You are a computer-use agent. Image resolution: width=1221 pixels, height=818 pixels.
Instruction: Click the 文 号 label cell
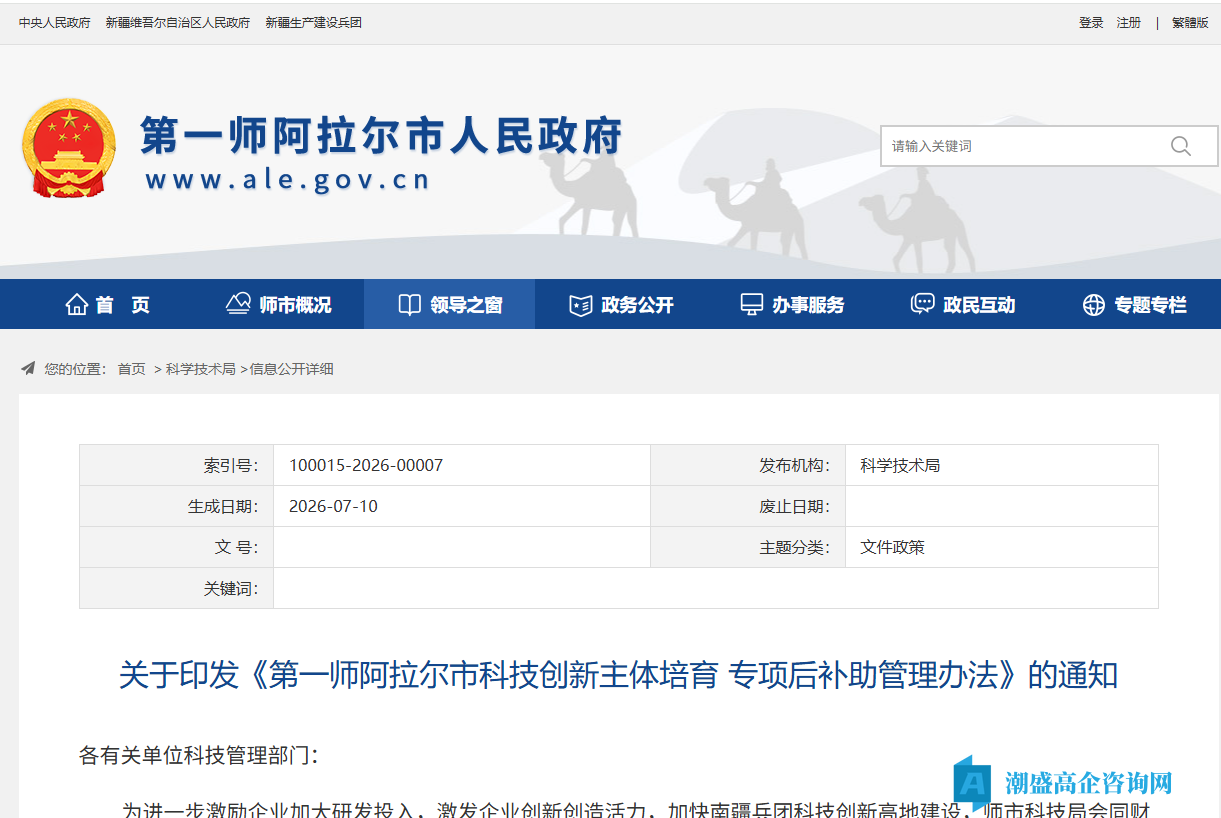click(177, 547)
